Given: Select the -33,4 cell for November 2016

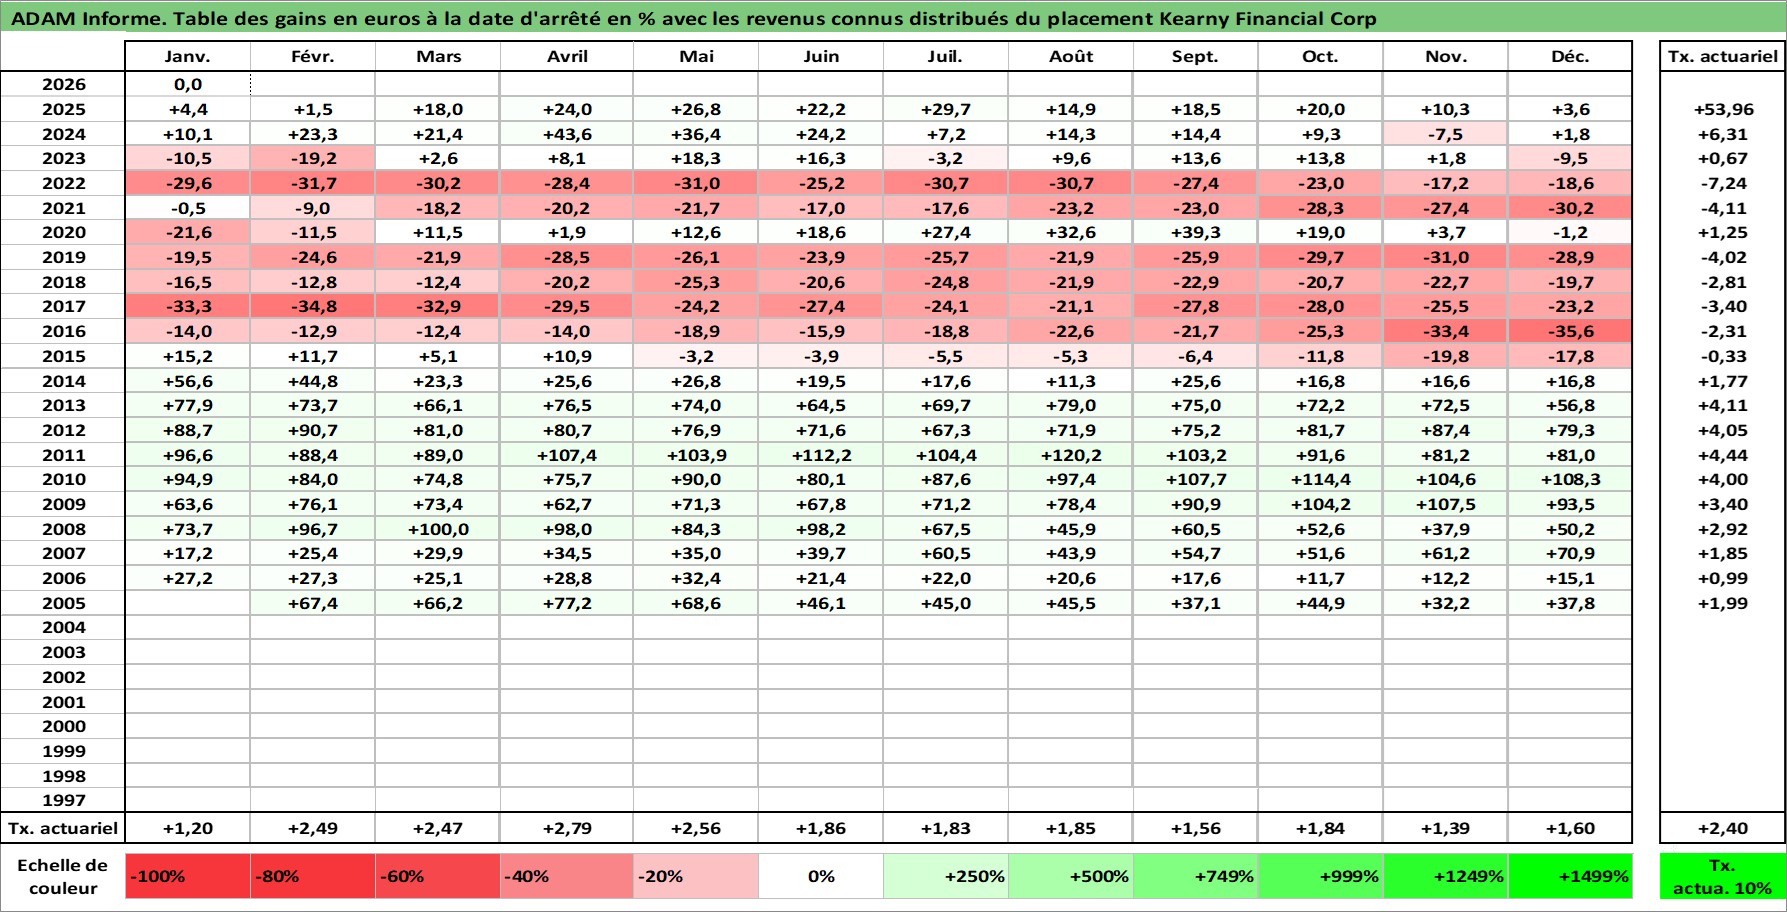Looking at the screenshot, I should (x=1445, y=331).
